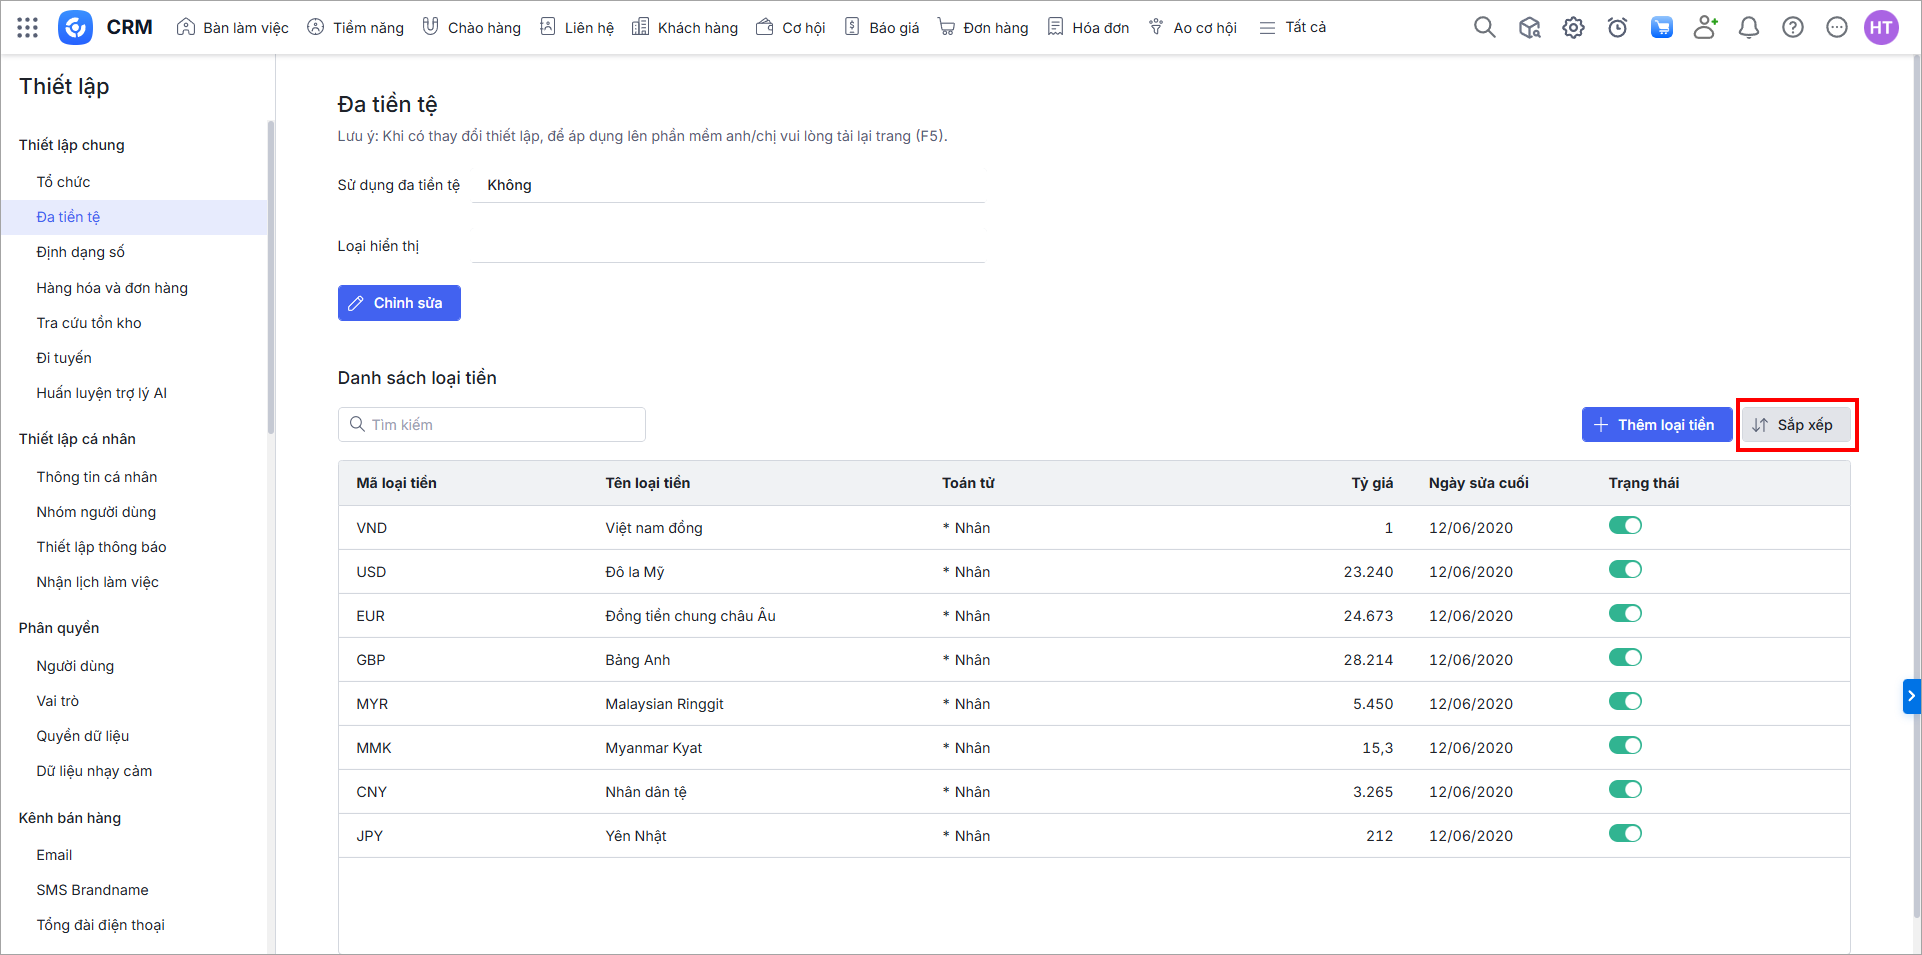Open the settings gear icon
Image resolution: width=1922 pixels, height=955 pixels.
1573,28
